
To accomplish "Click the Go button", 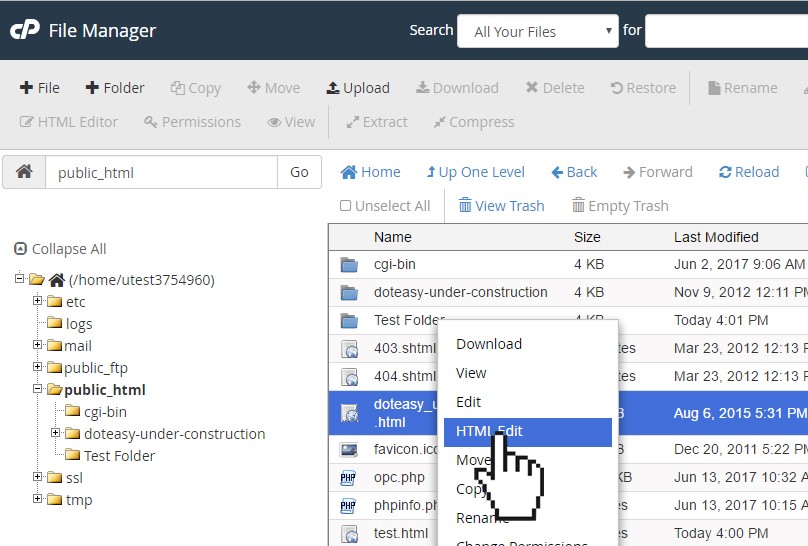I will click(299, 172).
